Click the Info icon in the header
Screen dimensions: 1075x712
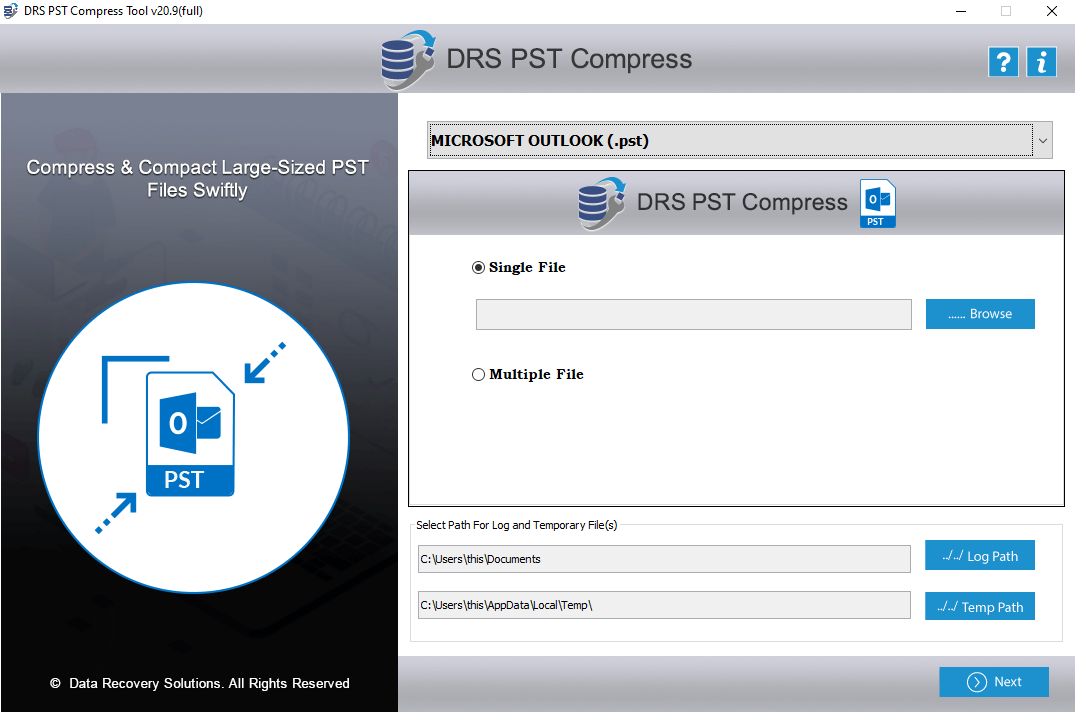(1041, 61)
